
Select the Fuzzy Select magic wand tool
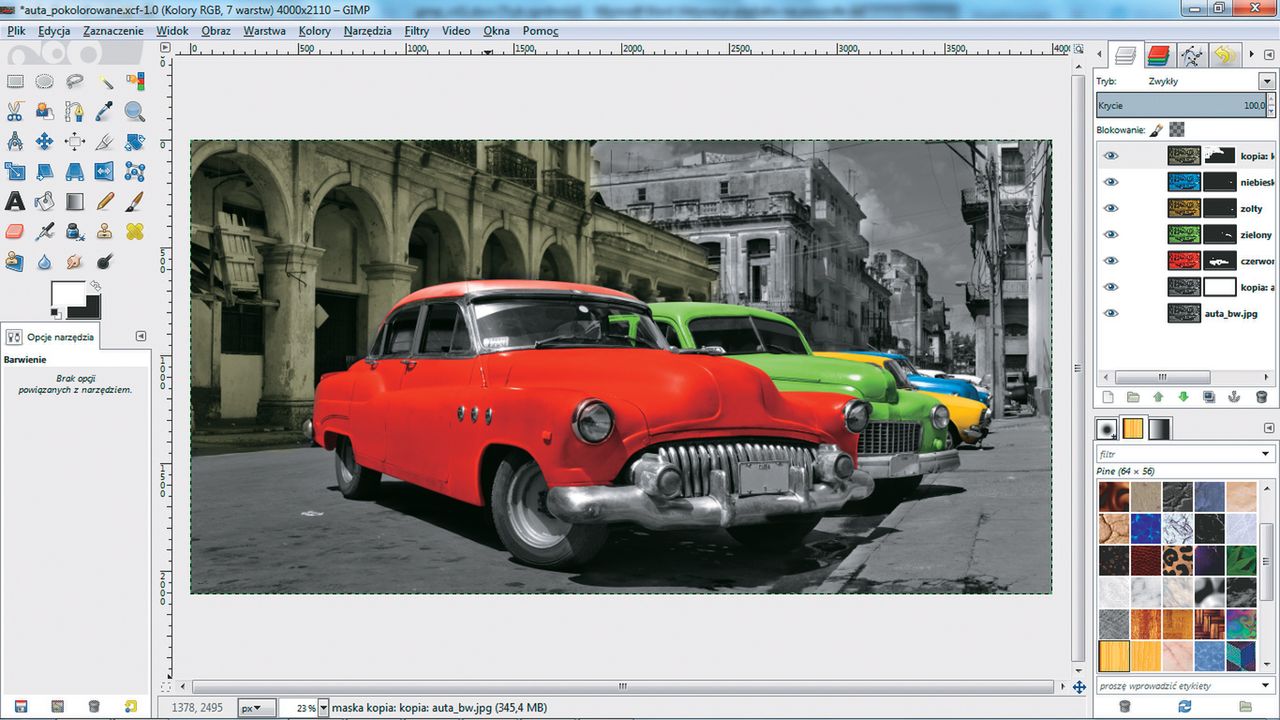105,81
